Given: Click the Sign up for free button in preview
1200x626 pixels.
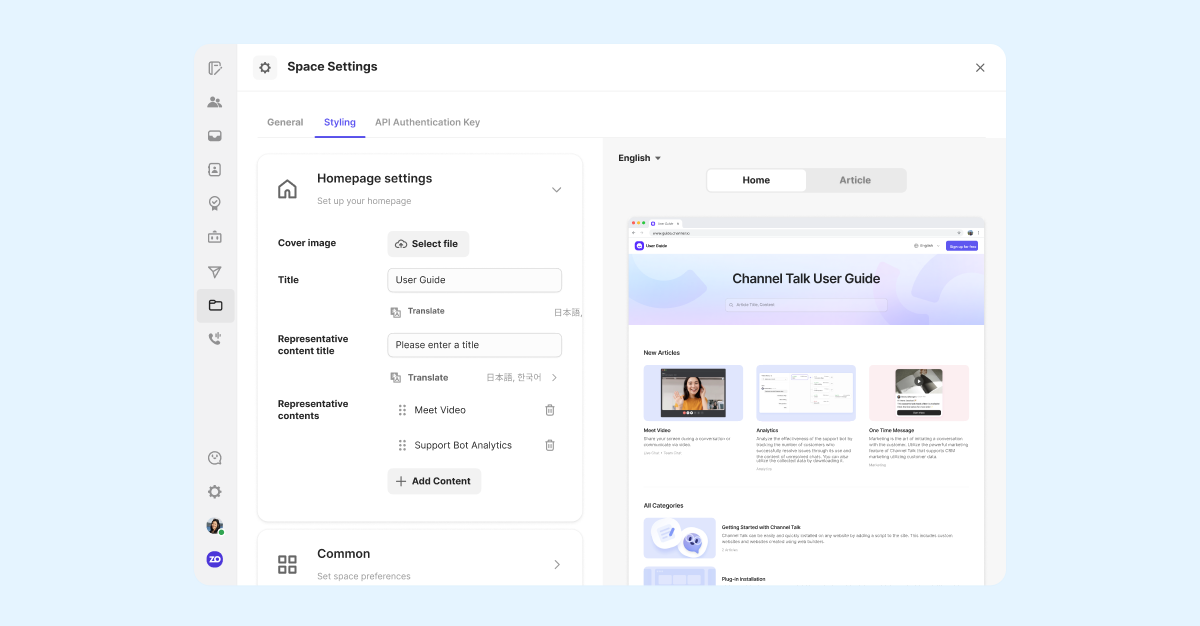Looking at the screenshot, I should pyautogui.click(x=962, y=245).
